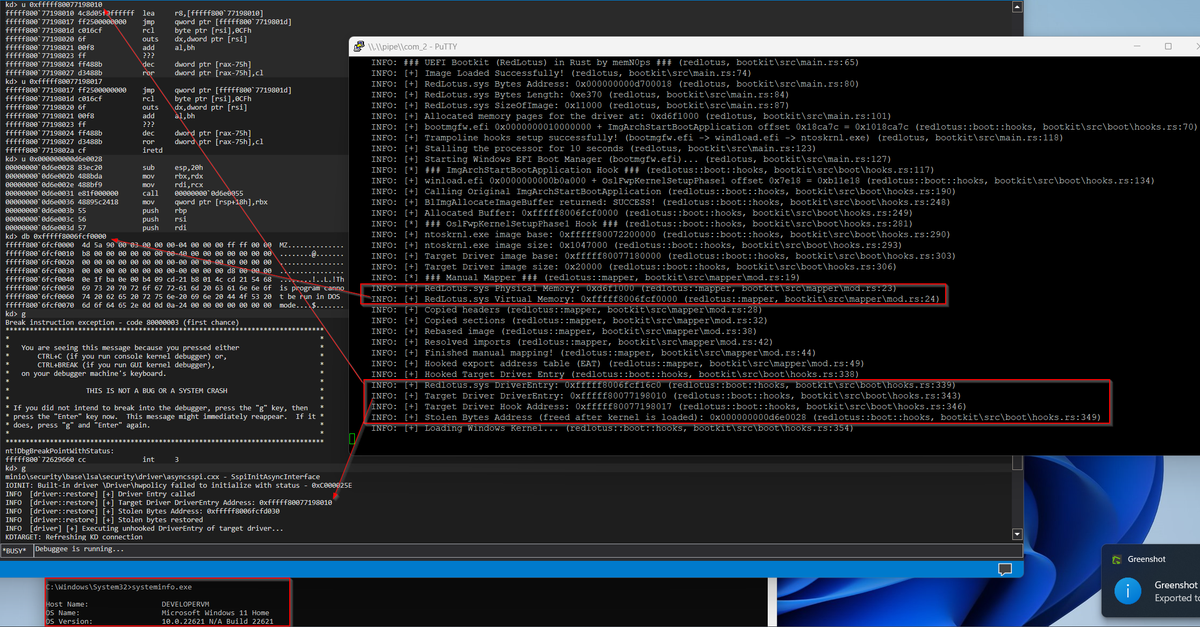Maximize the PuTTY window

1166,46
